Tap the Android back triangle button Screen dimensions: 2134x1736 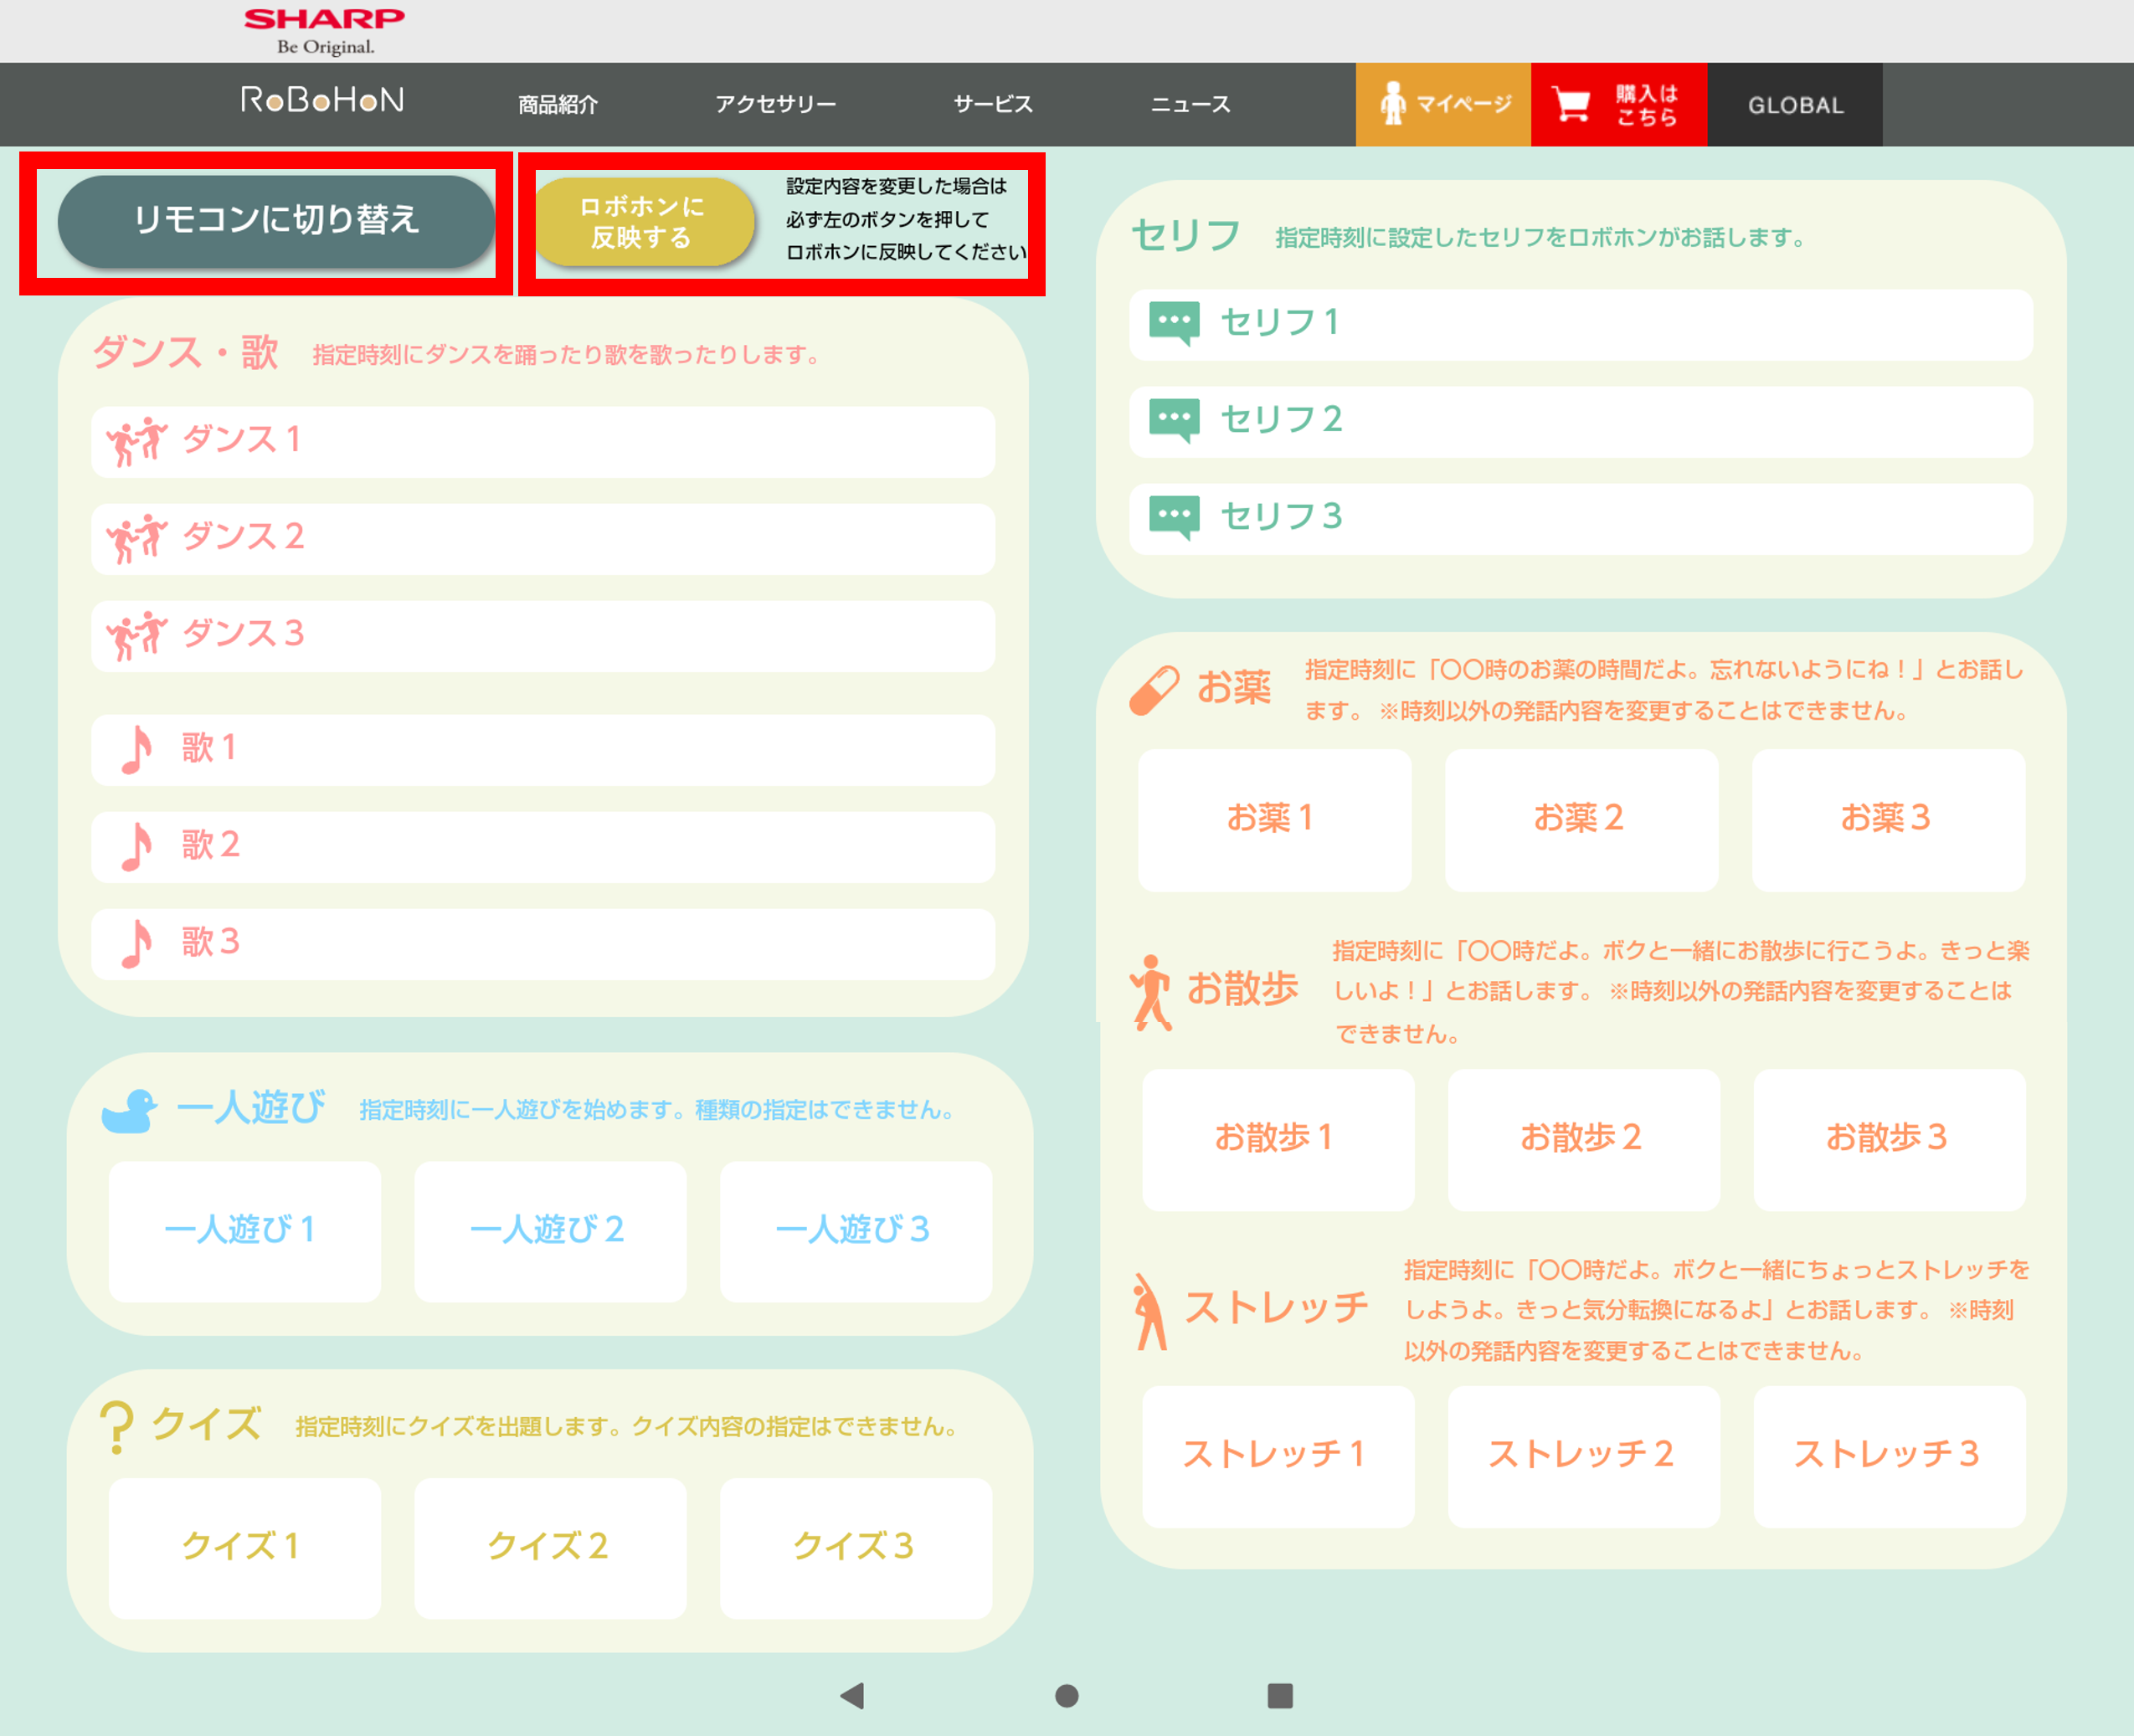click(x=852, y=1695)
